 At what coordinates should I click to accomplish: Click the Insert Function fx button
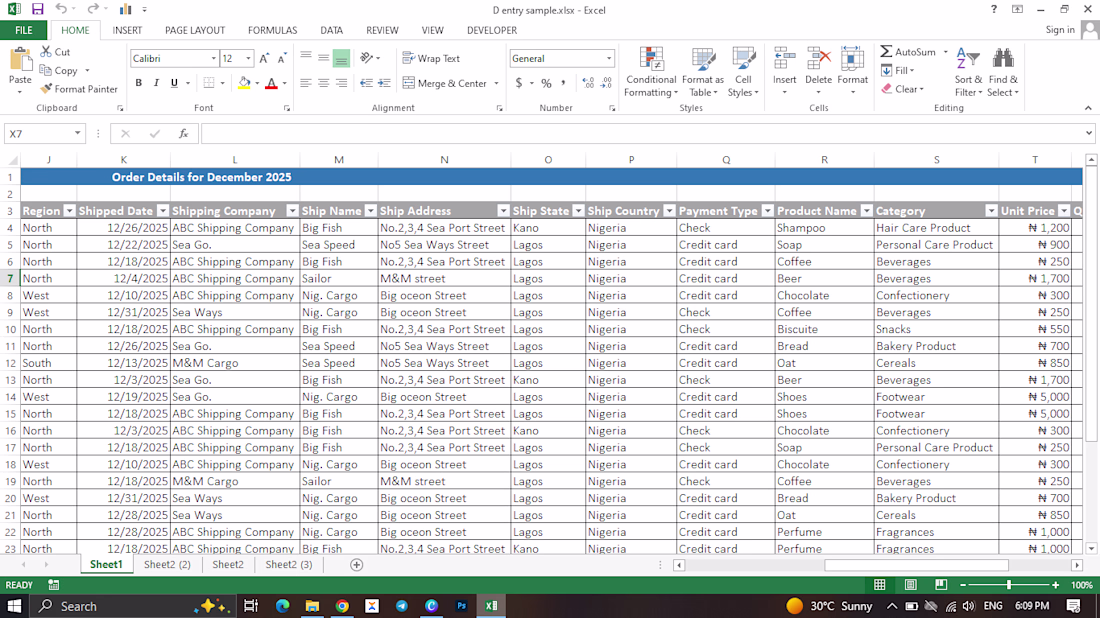[x=183, y=133]
